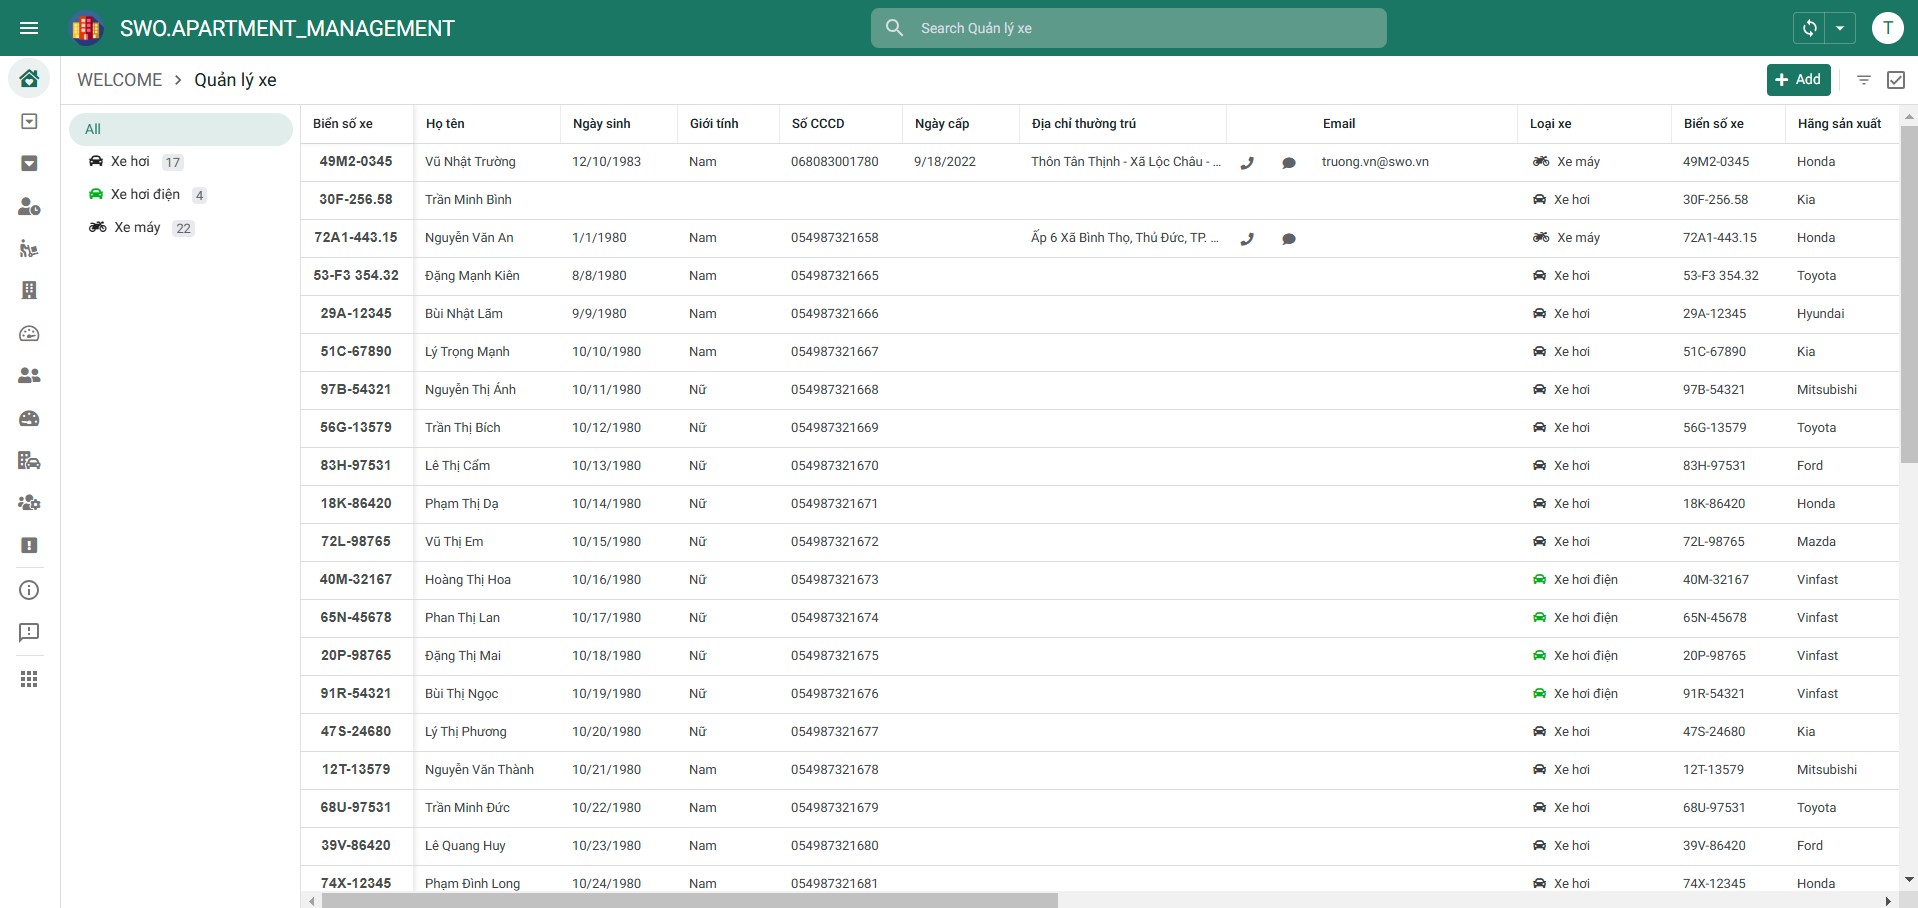Click the horizontal scrollbar thumb
This screenshot has width=1918, height=908.
[689, 901]
